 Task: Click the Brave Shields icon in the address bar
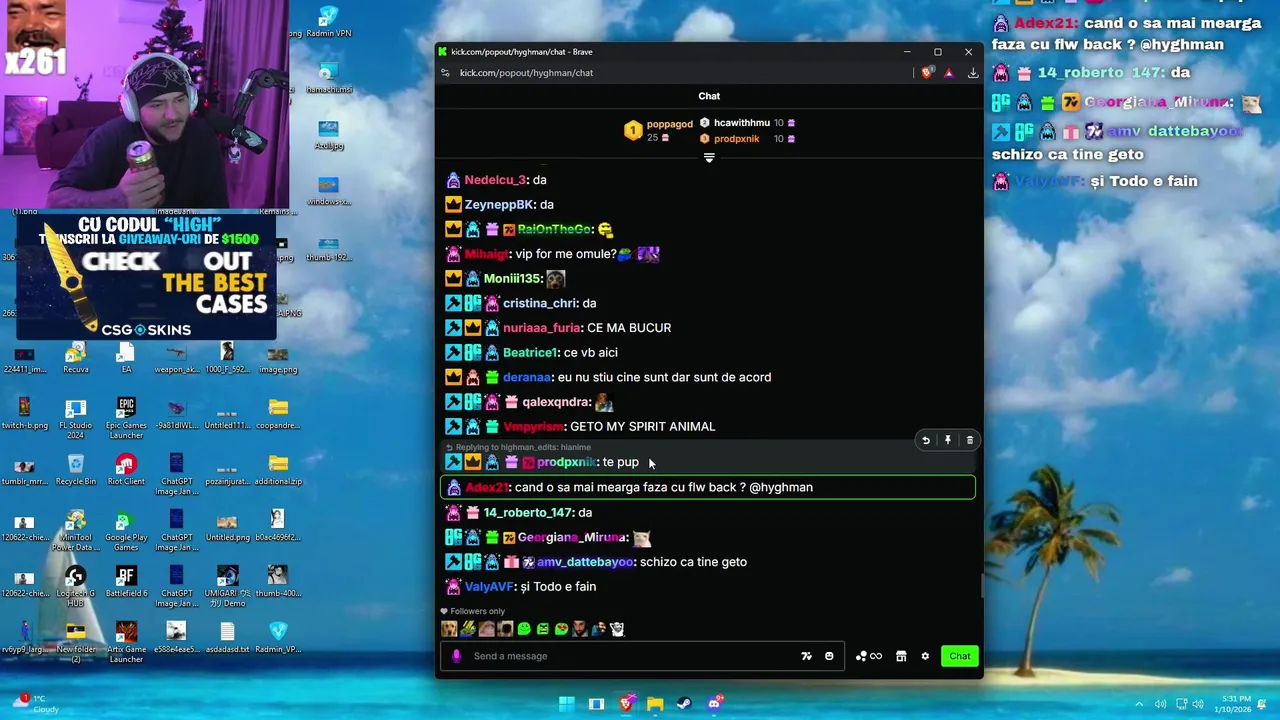pos(927,73)
